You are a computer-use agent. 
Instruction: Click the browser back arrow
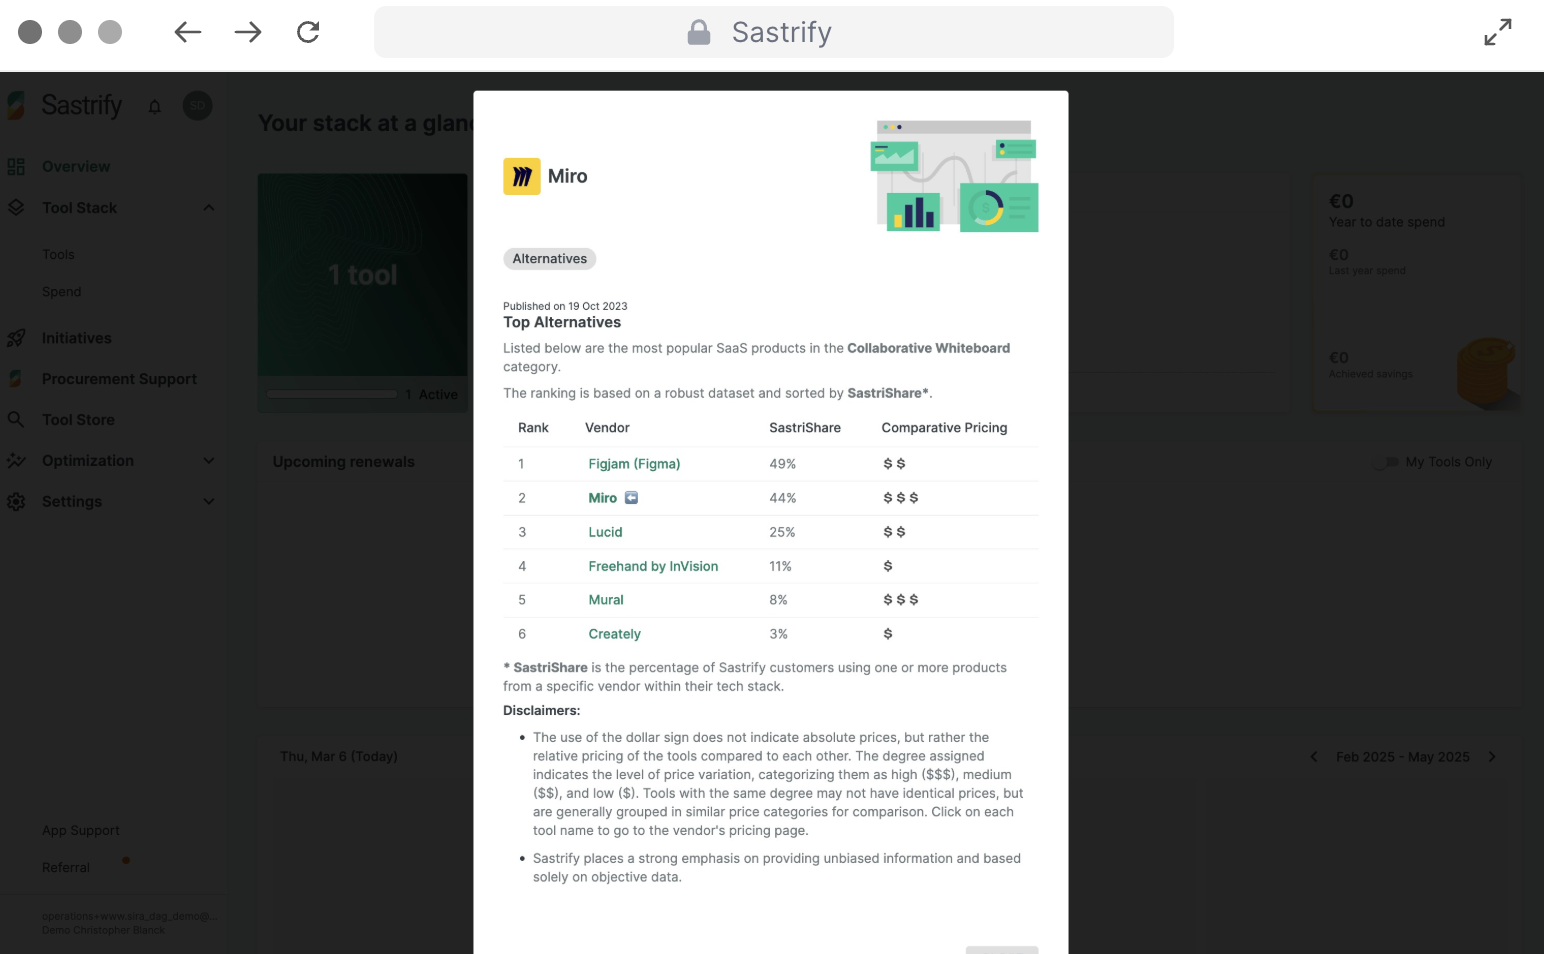tap(188, 32)
